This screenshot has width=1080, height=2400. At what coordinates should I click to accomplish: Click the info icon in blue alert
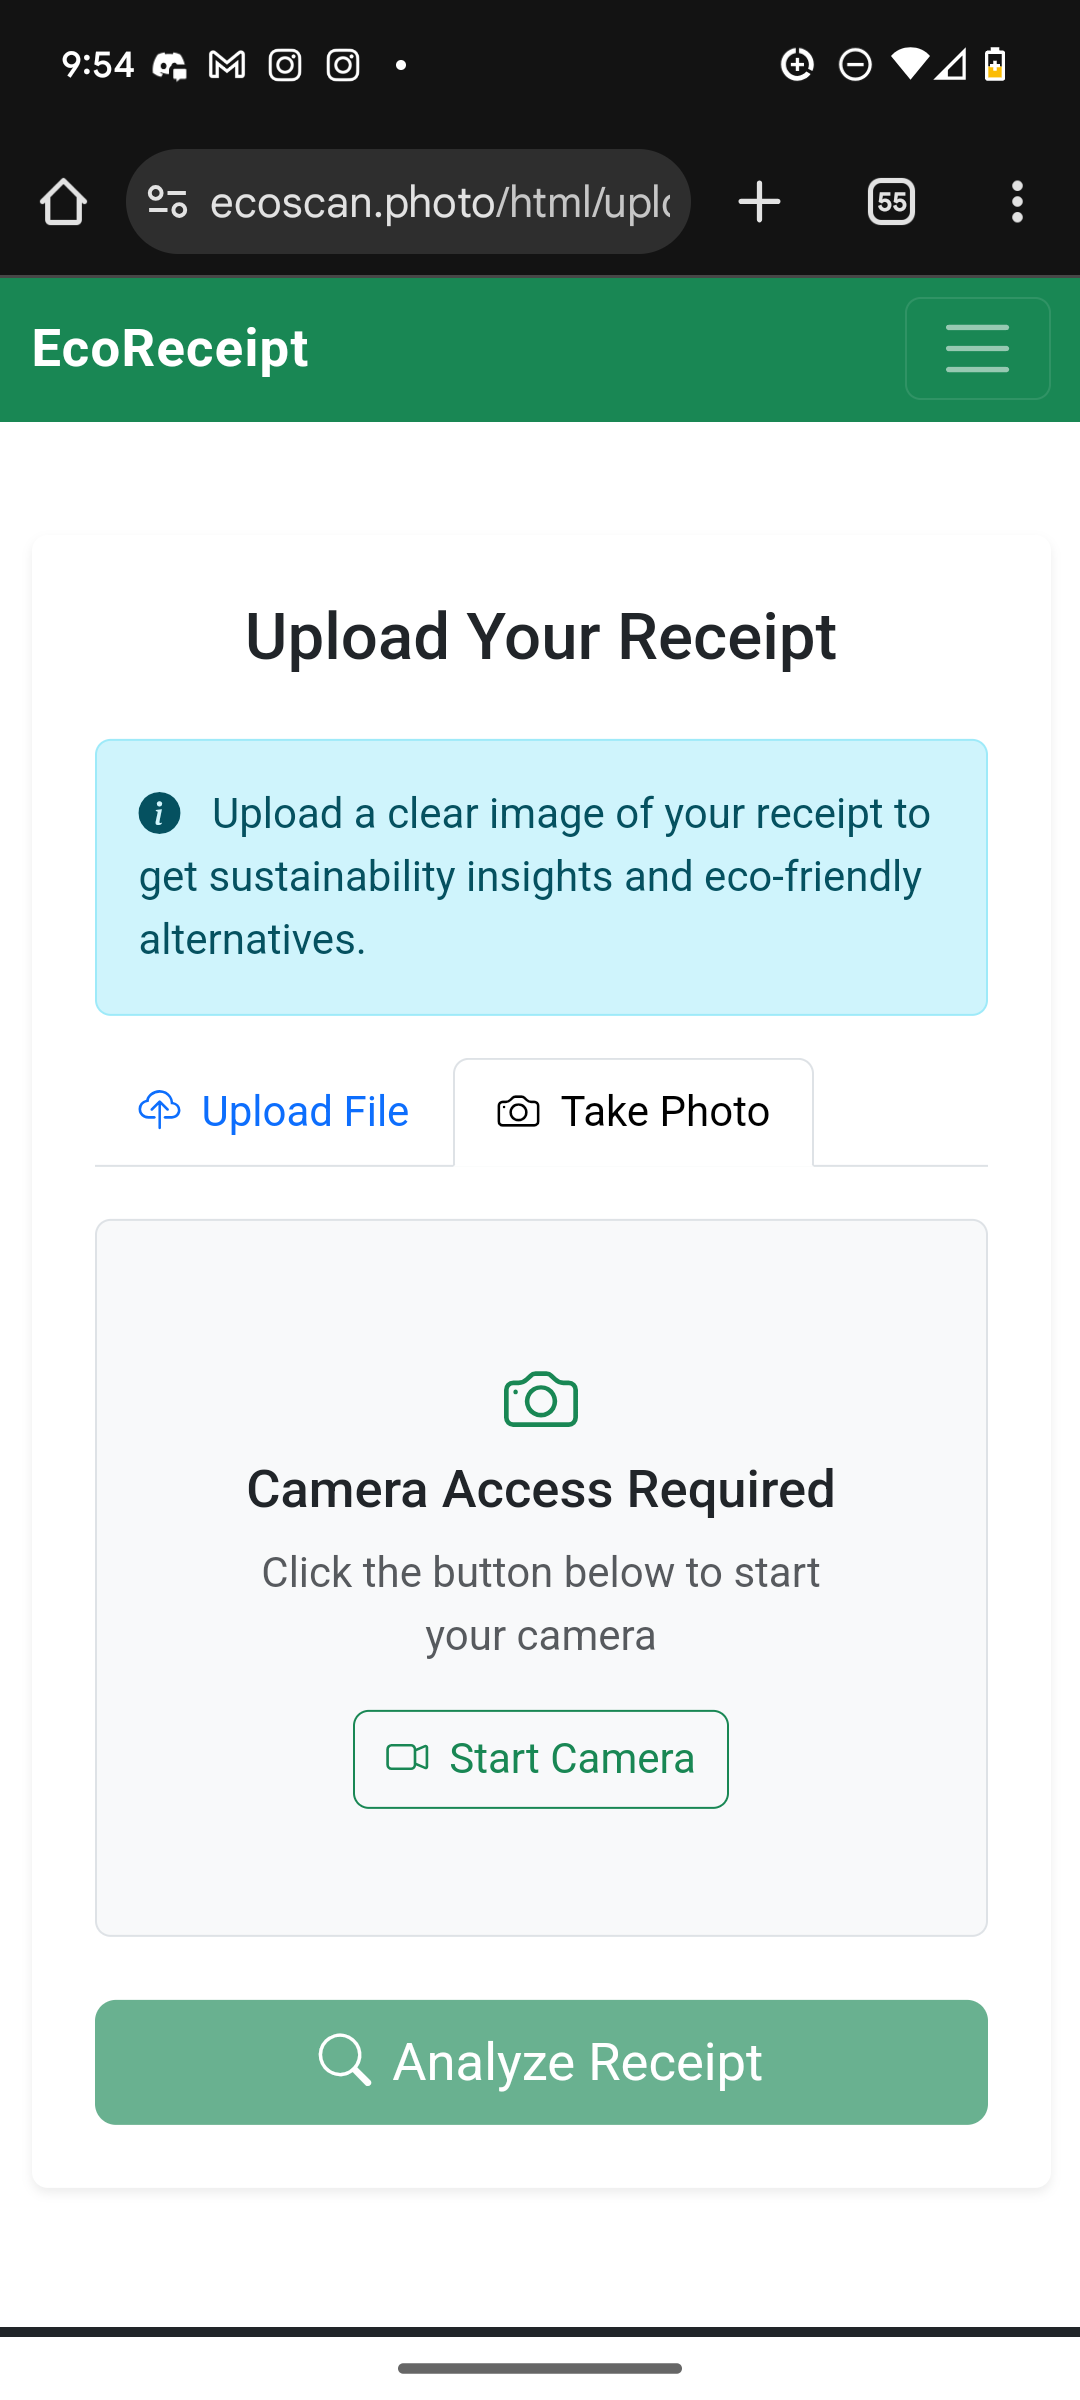coord(160,813)
